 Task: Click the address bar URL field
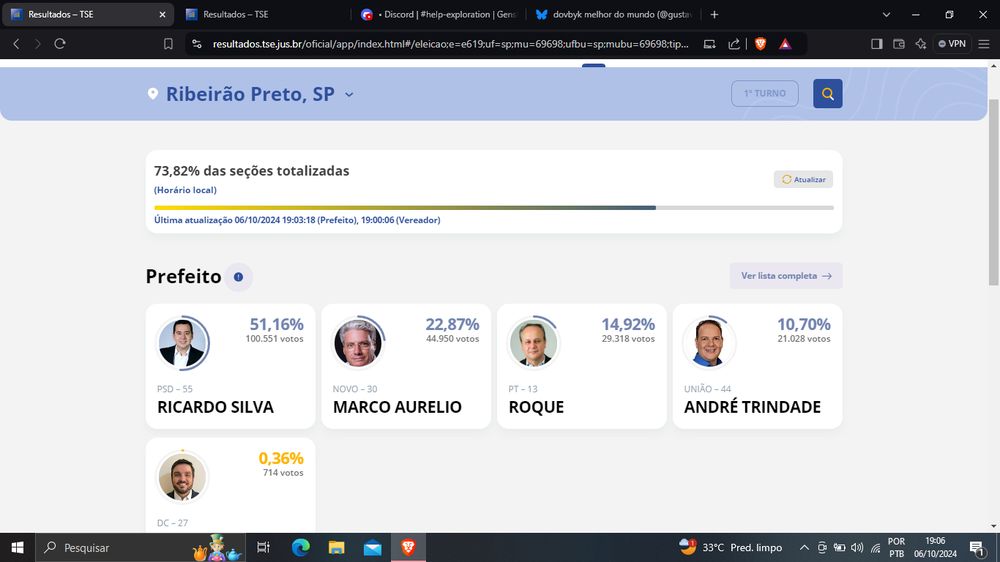point(450,44)
